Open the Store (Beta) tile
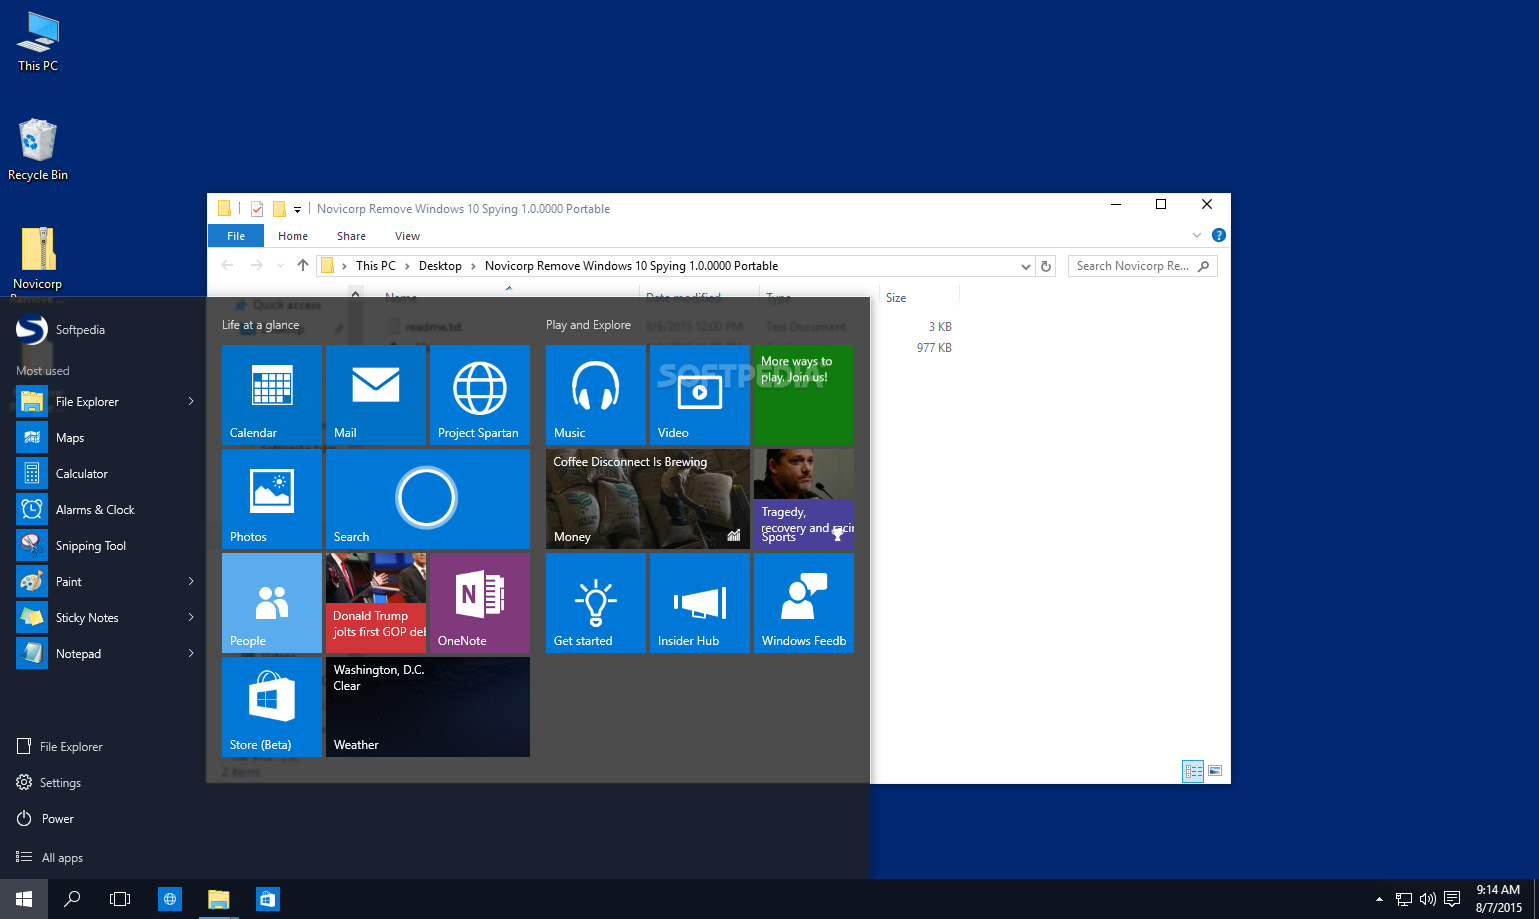This screenshot has height=919, width=1539. click(272, 707)
